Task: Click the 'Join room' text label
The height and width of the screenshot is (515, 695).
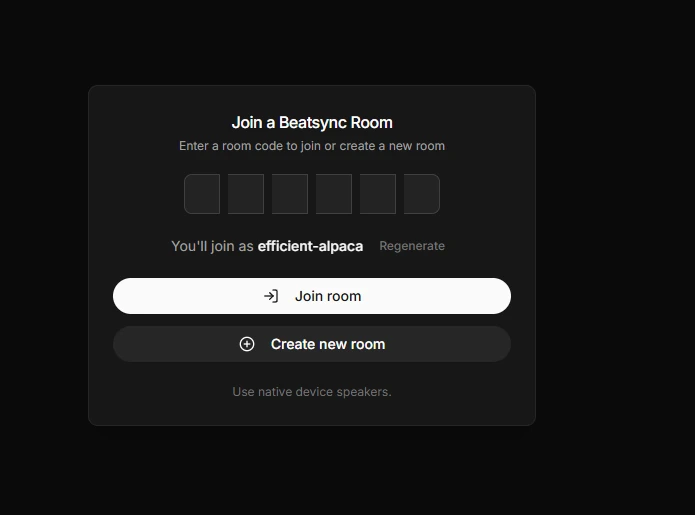Action: 328,296
